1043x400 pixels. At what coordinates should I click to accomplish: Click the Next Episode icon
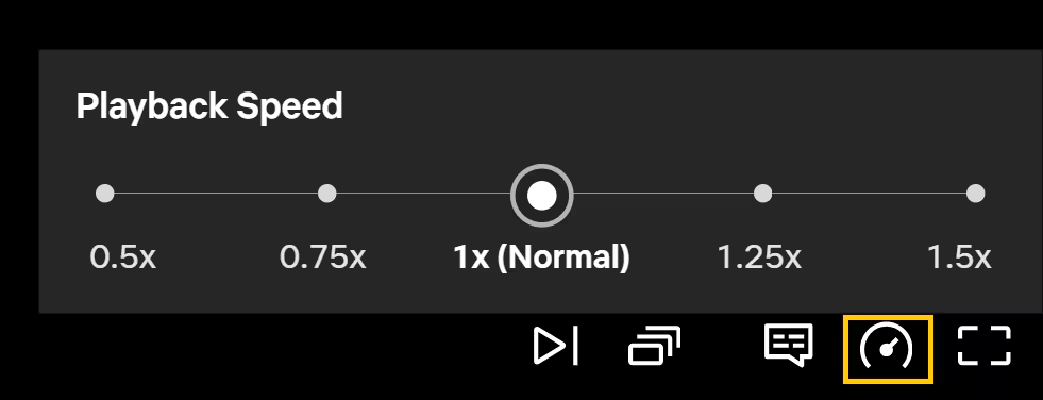[556, 346]
